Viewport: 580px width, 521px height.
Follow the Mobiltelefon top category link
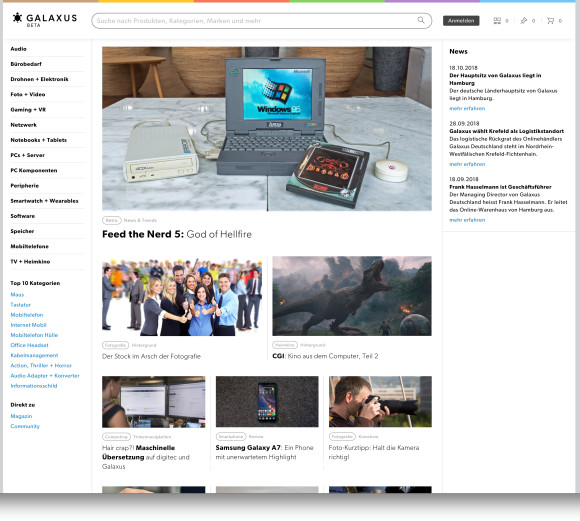click(x=27, y=315)
